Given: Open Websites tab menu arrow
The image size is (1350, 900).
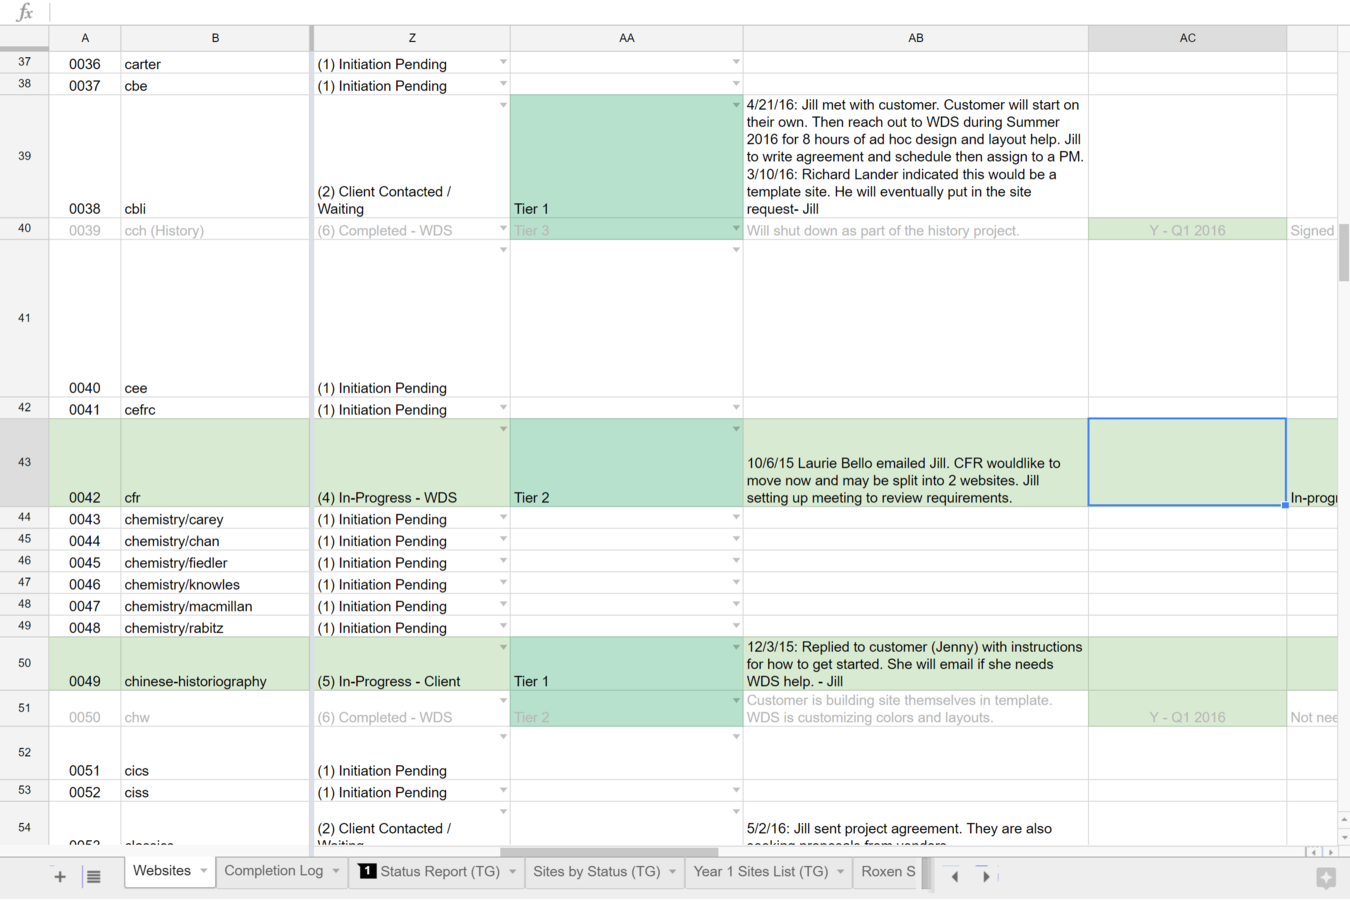Looking at the screenshot, I should pyautogui.click(x=204, y=871).
